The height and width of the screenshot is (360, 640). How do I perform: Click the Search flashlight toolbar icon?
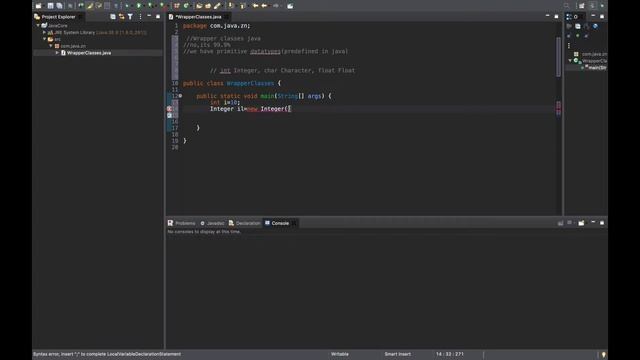click(217, 6)
